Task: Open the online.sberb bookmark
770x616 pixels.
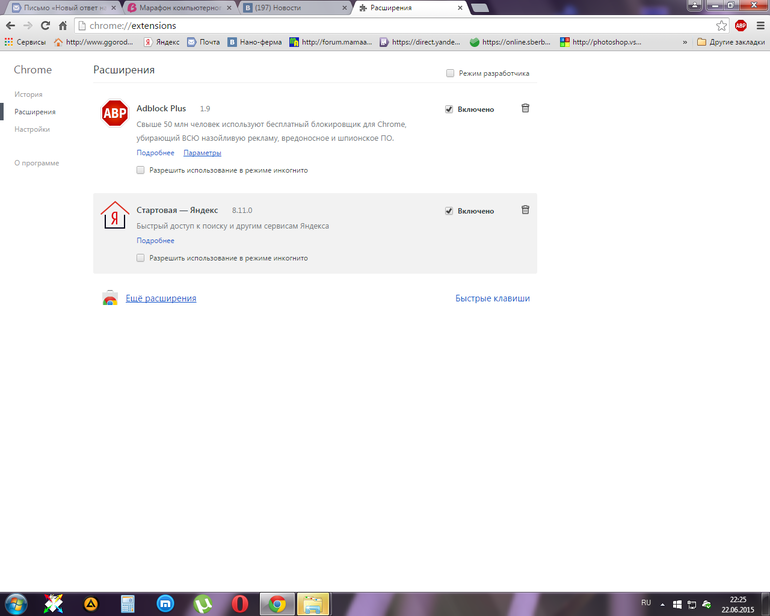Action: 510,42
